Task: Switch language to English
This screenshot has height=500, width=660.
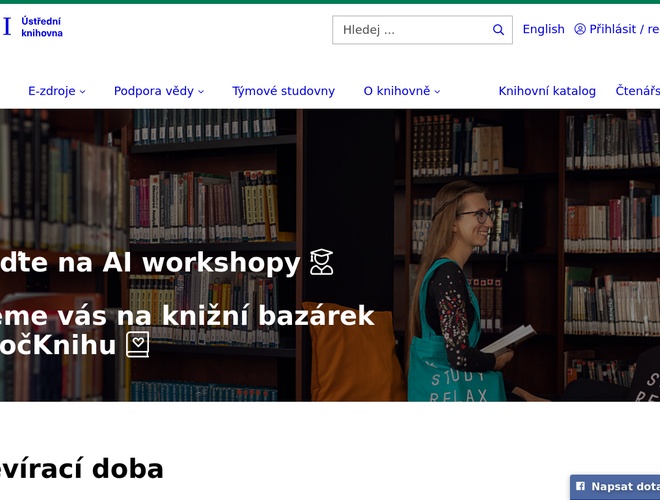Action: point(543,29)
